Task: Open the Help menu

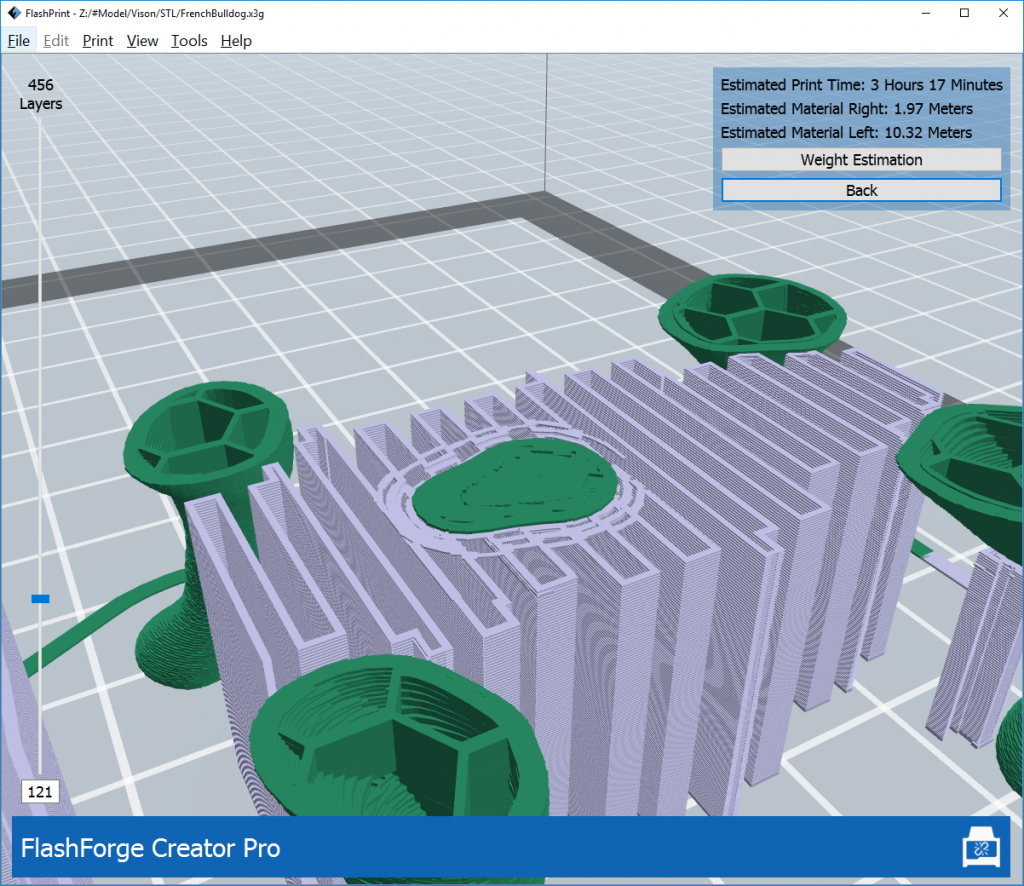Action: click(x=236, y=40)
